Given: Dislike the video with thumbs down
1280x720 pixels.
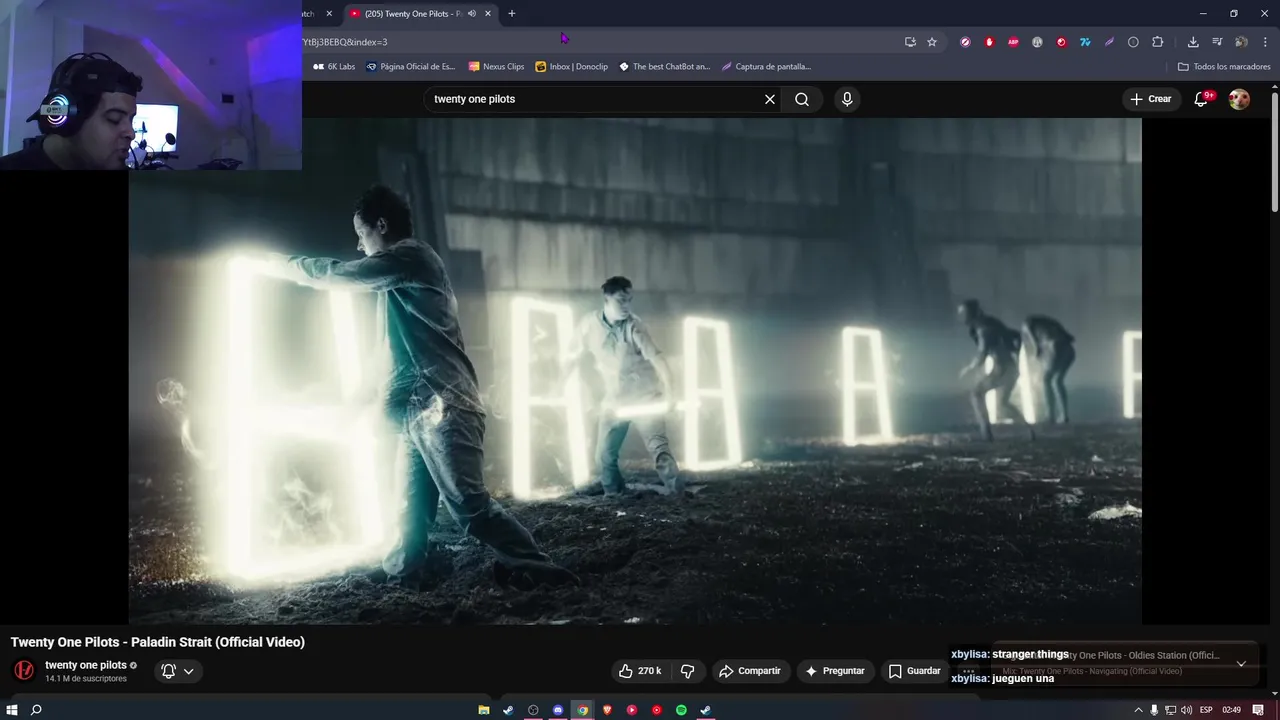Looking at the screenshot, I should point(687,671).
